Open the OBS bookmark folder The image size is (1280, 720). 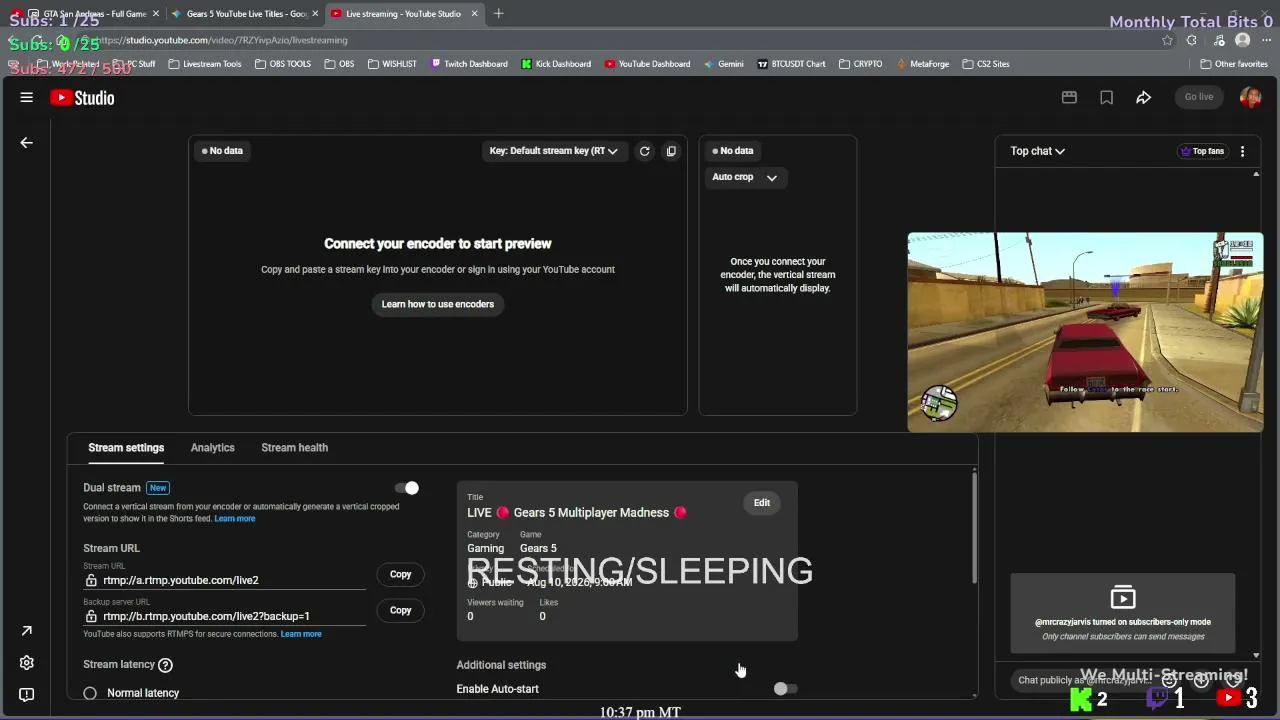tap(338, 64)
